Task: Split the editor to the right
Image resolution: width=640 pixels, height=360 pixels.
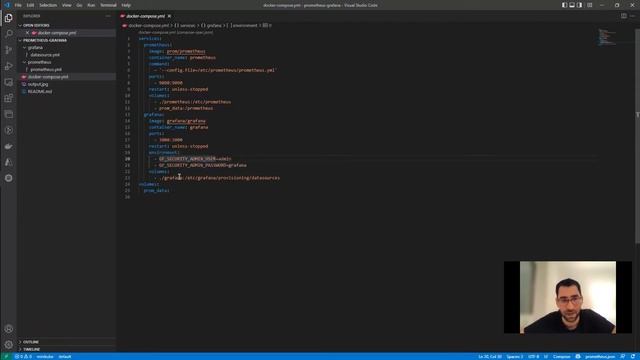Action: pyautogui.click(x=624, y=16)
